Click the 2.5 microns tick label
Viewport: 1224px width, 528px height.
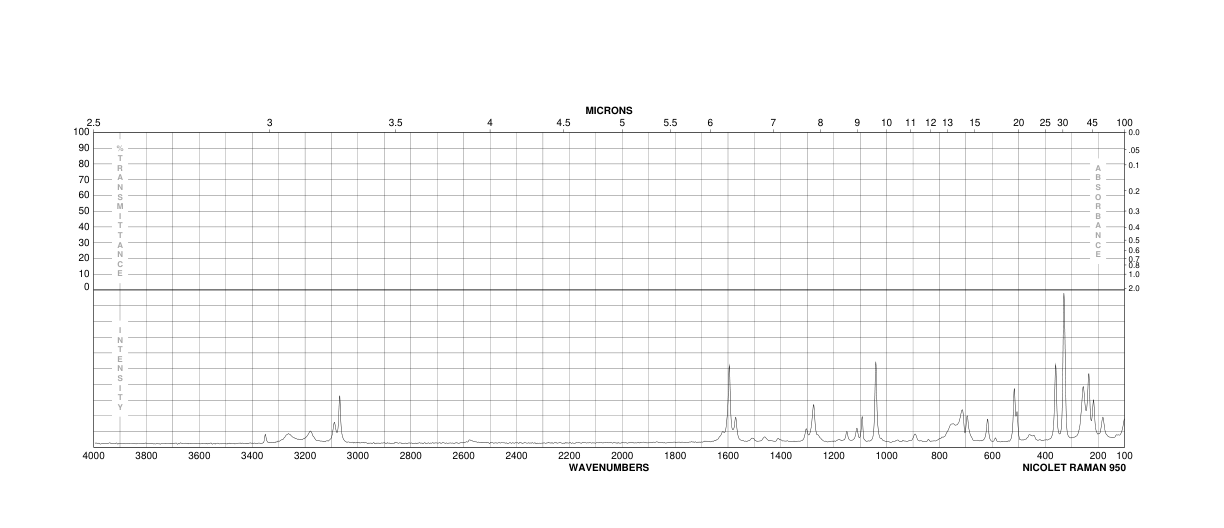coord(94,122)
